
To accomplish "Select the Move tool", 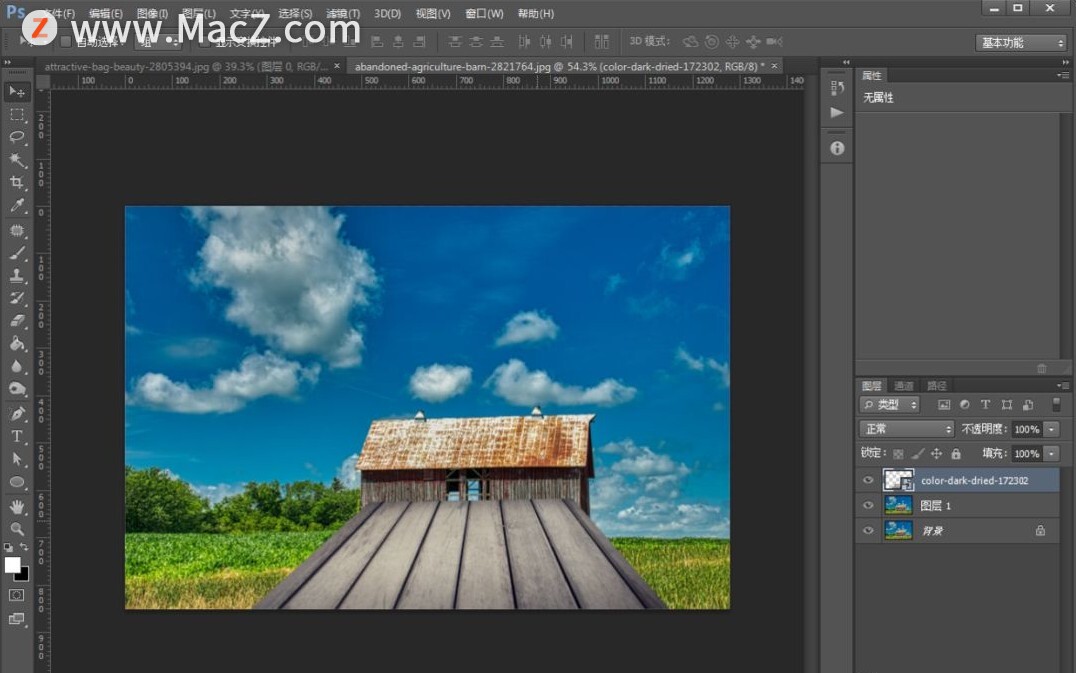I will 17,91.
